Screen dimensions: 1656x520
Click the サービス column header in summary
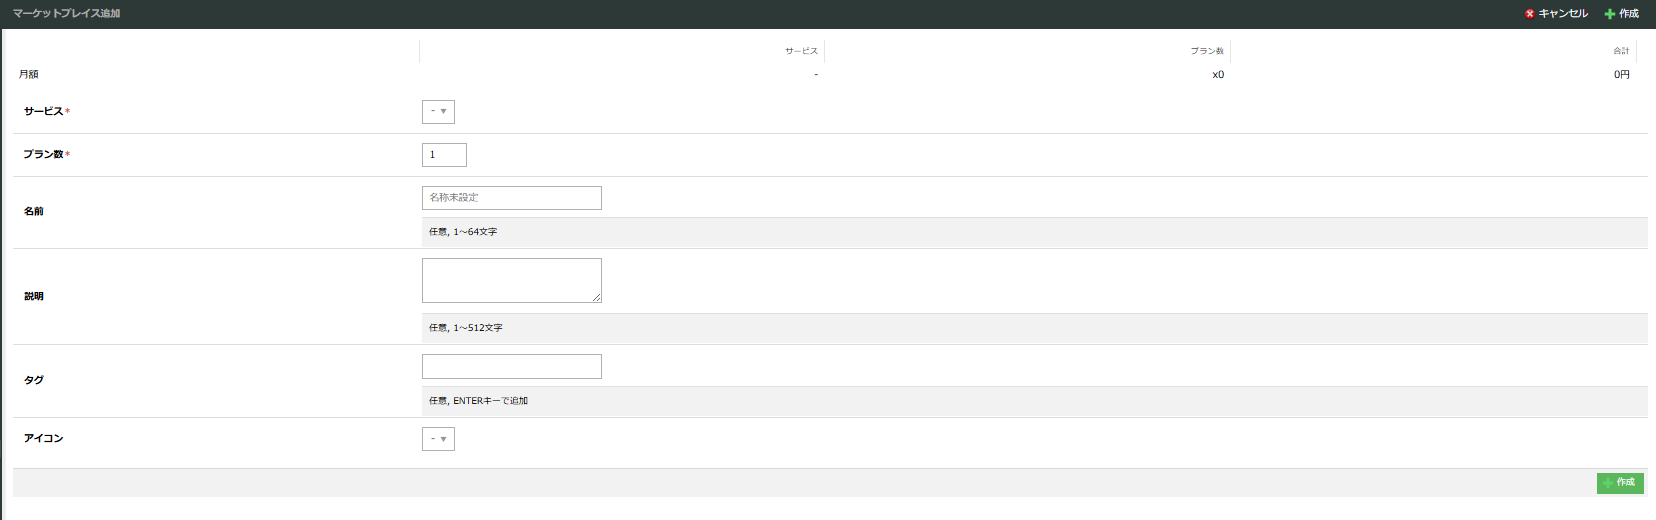[801, 51]
